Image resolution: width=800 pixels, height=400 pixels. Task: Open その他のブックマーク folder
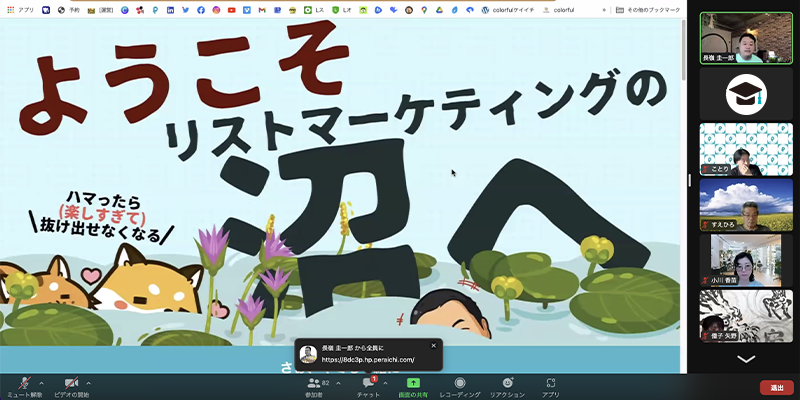point(648,10)
